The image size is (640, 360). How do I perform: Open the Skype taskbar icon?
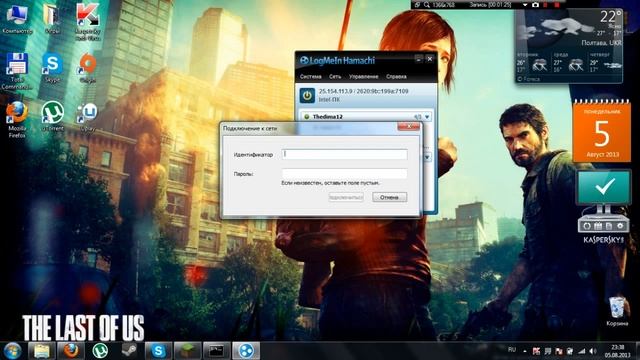[x=158, y=351]
